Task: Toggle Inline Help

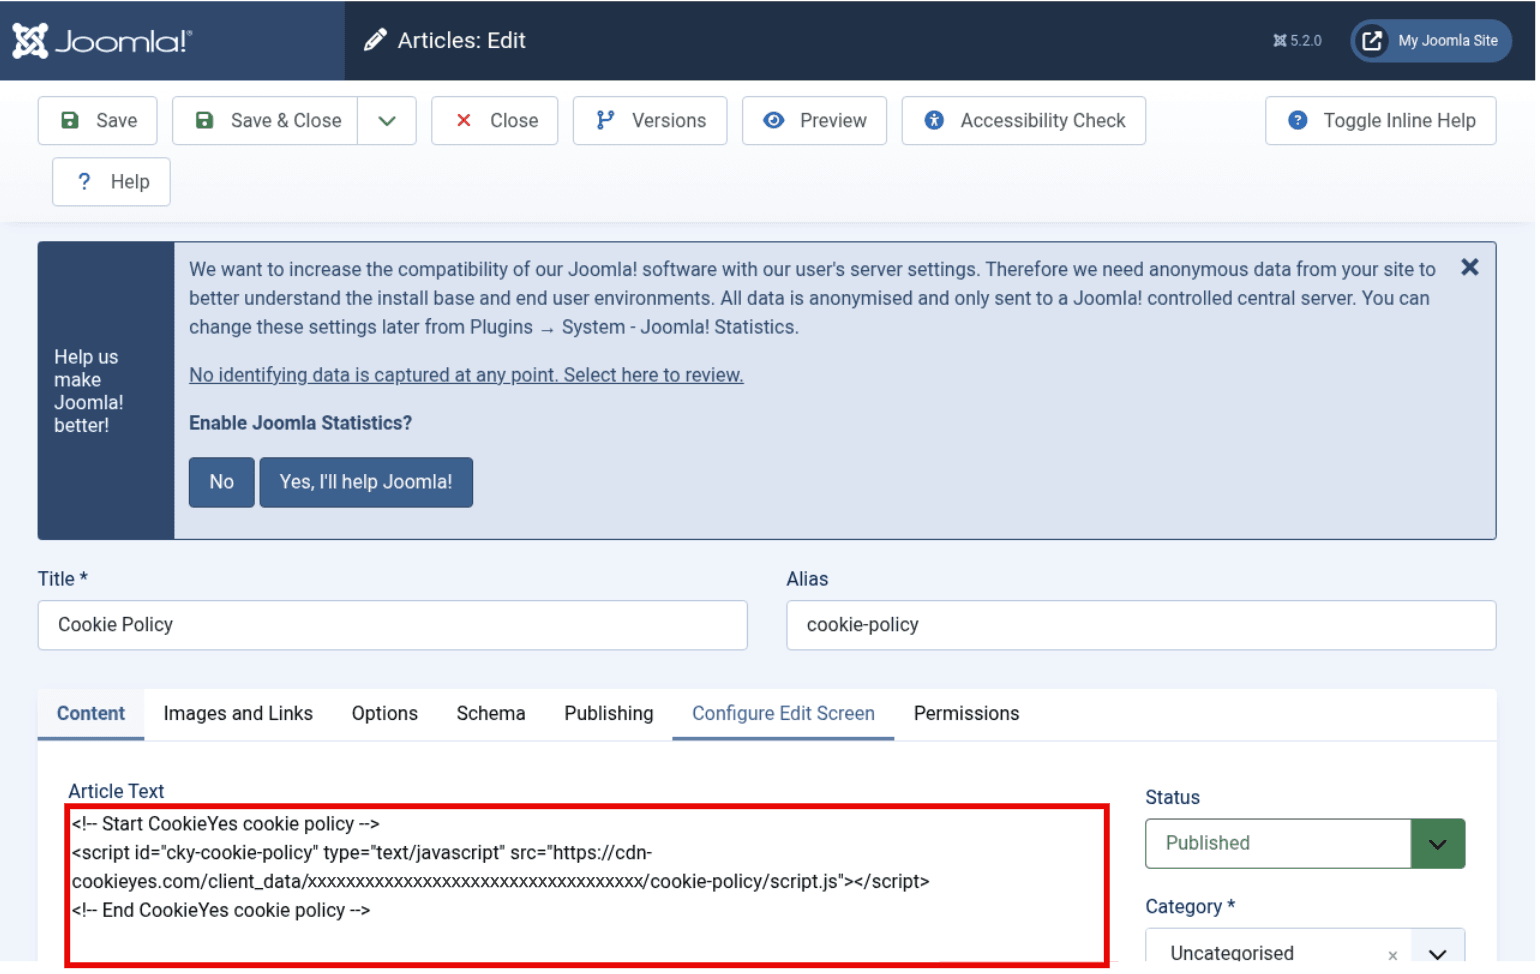Action: coord(1381,121)
